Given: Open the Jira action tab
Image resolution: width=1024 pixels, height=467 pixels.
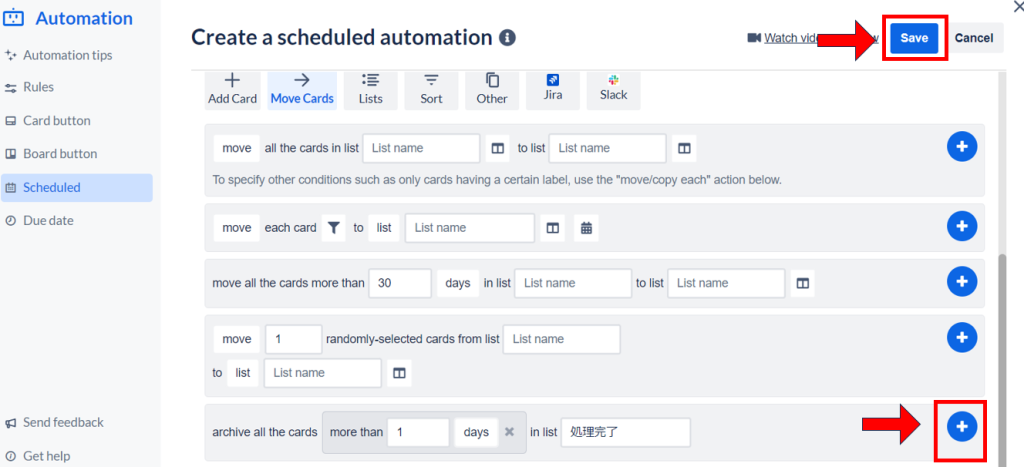Looking at the screenshot, I should (x=553, y=89).
